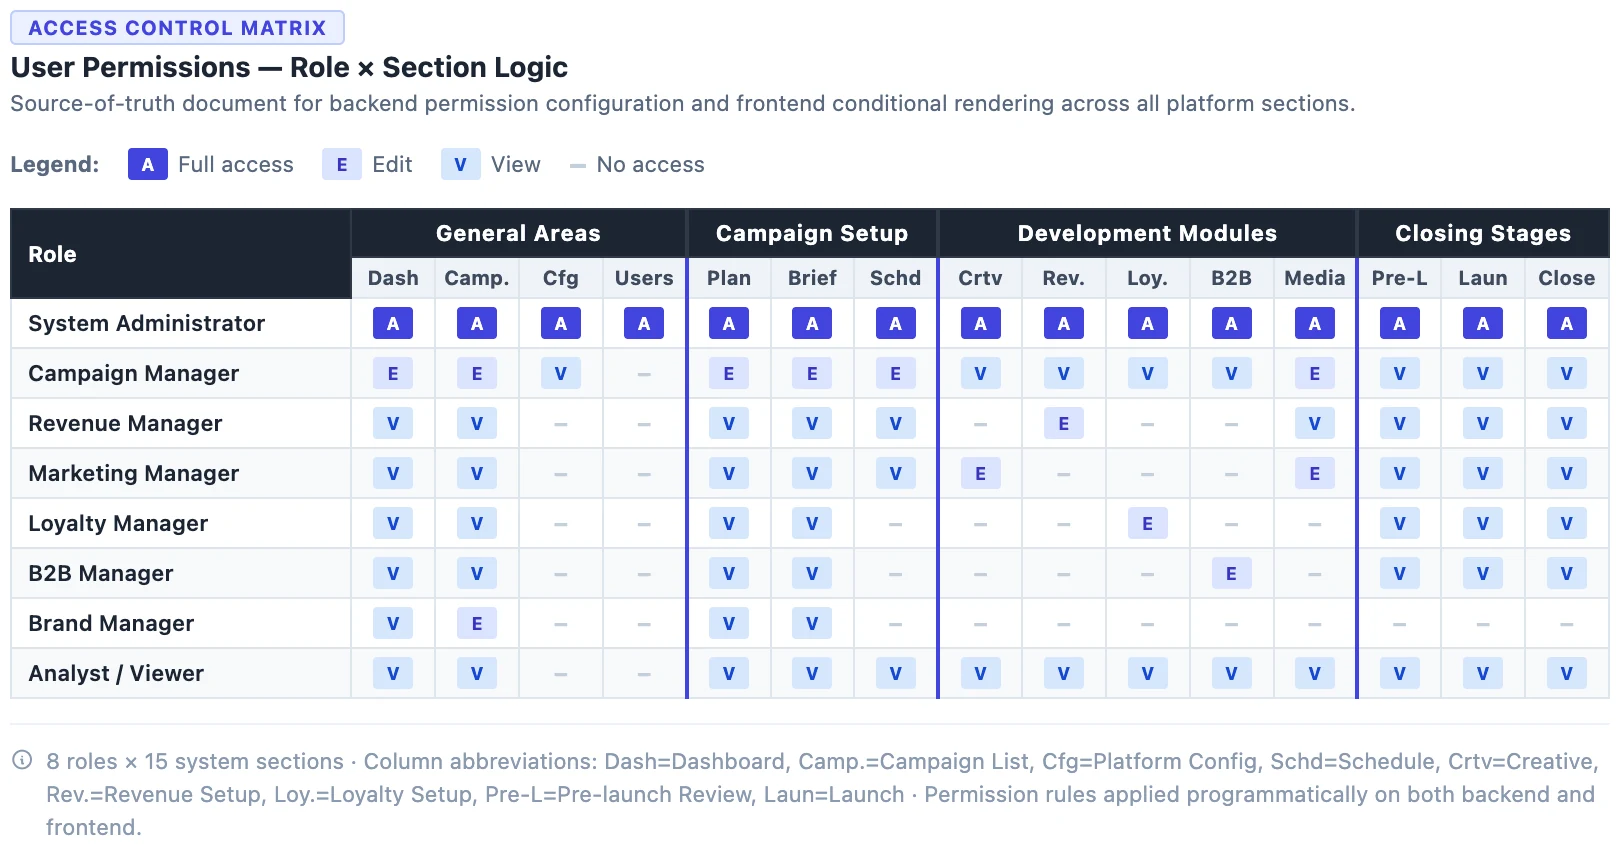This screenshot has height=845, width=1620.
Task: Select the Users column header
Action: 644,278
